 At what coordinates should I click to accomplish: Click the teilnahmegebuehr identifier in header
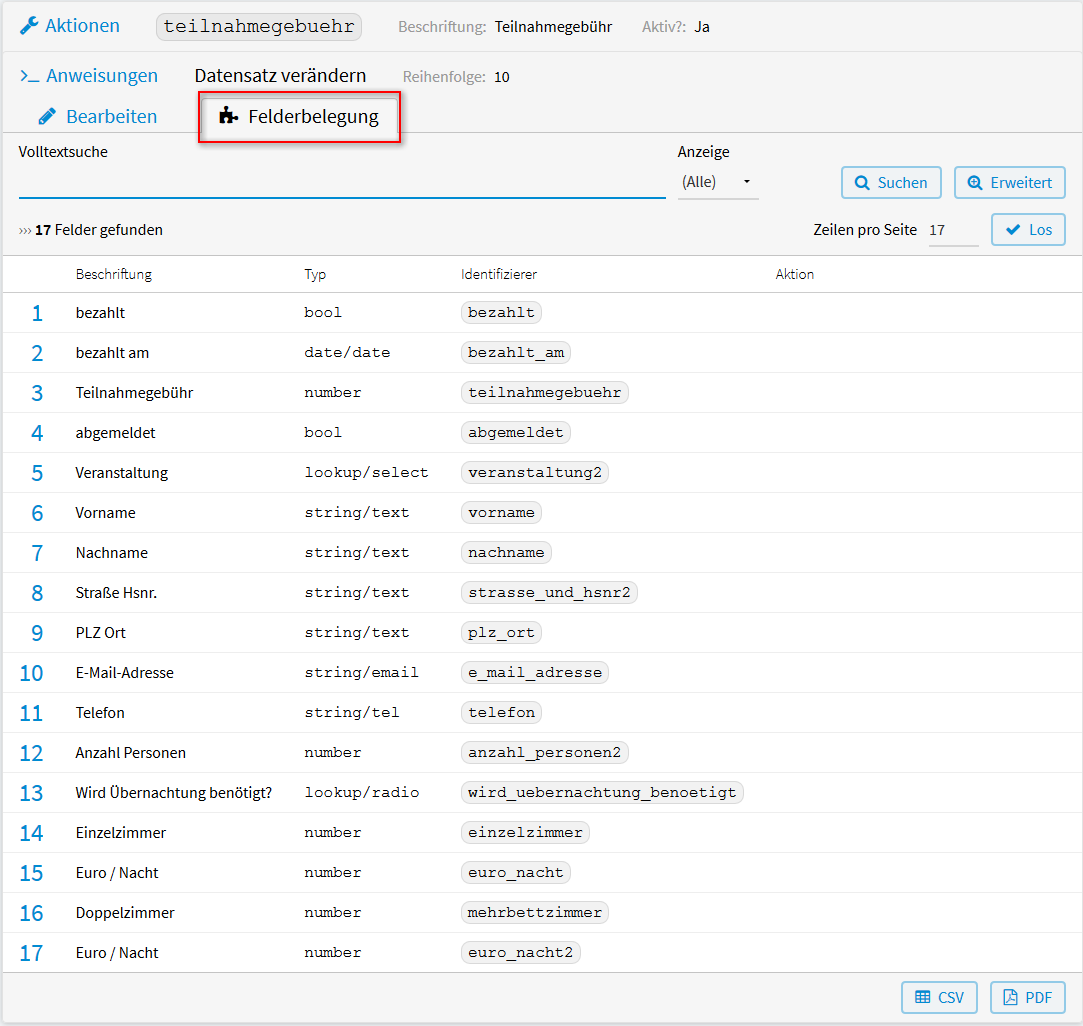click(259, 27)
